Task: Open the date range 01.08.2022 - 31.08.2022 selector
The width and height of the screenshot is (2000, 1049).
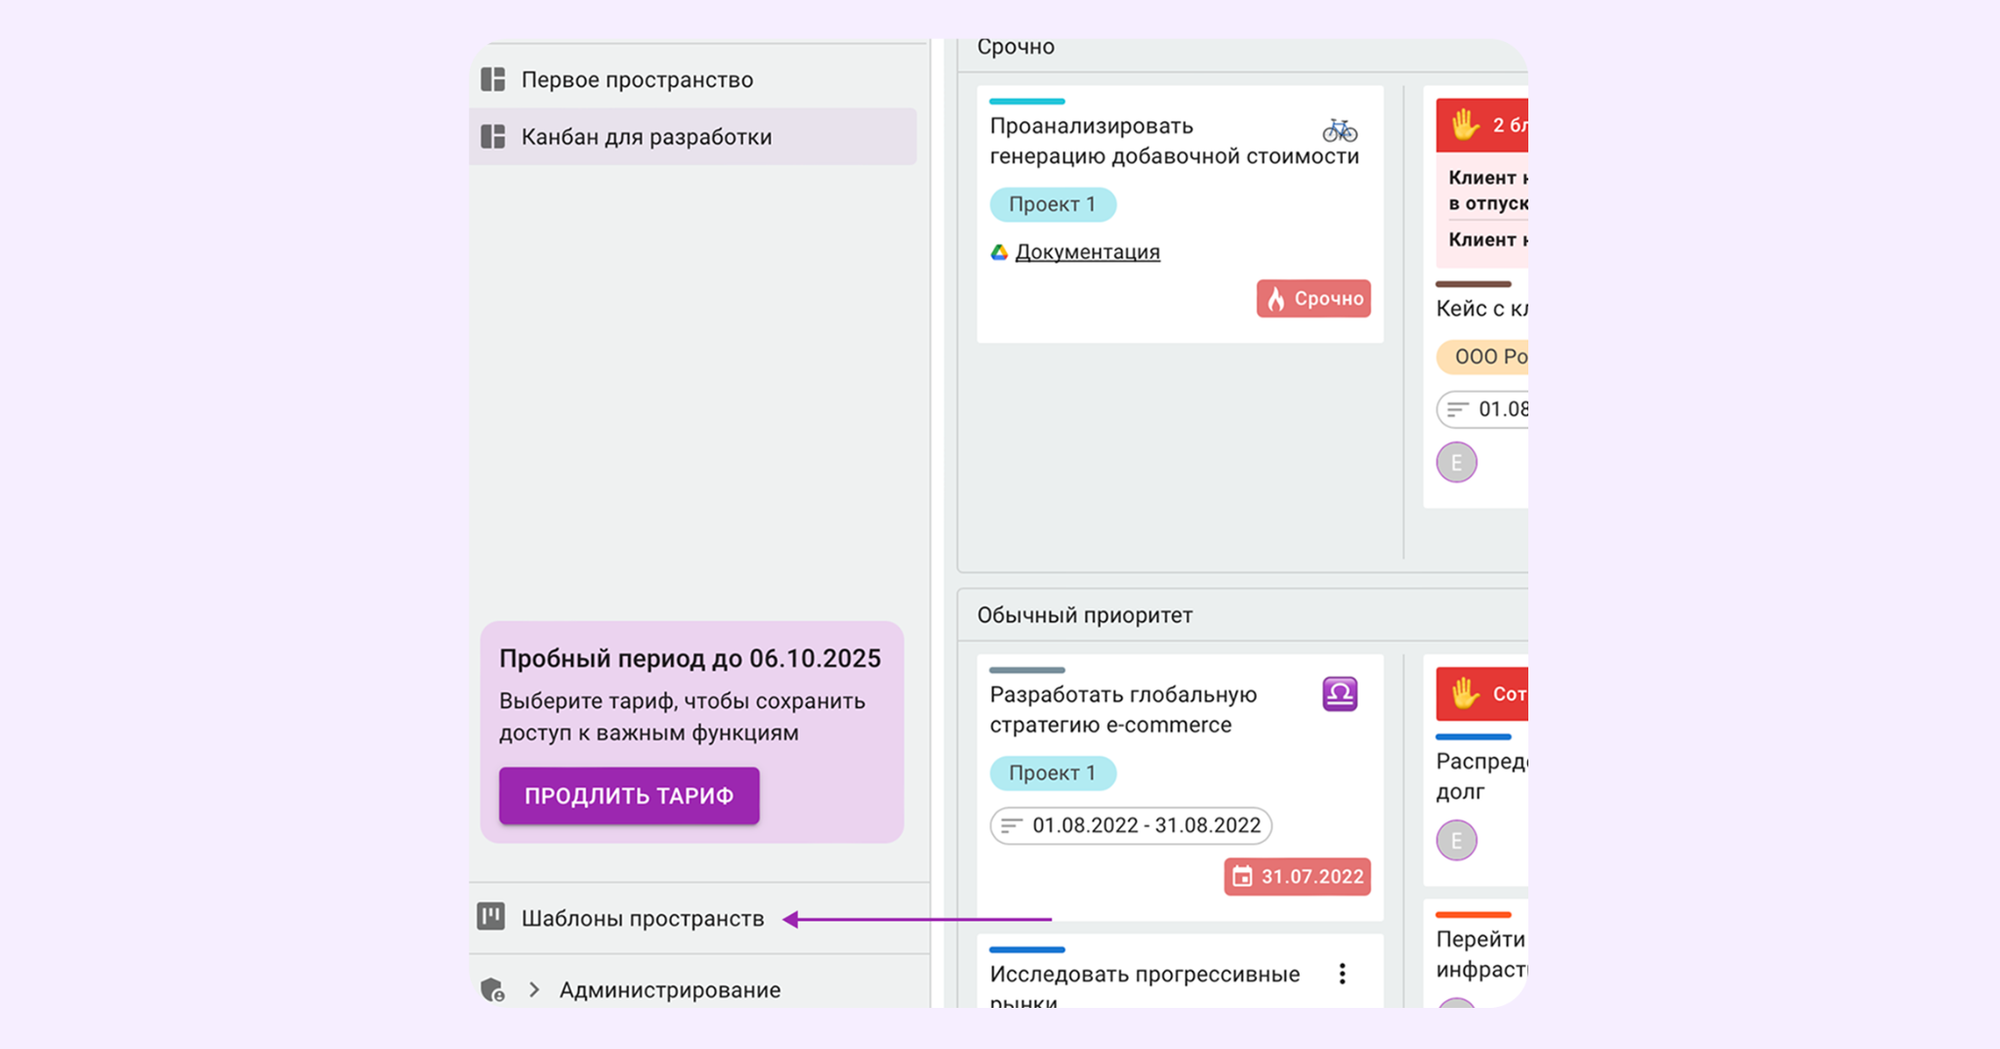Action: [x=1131, y=825]
